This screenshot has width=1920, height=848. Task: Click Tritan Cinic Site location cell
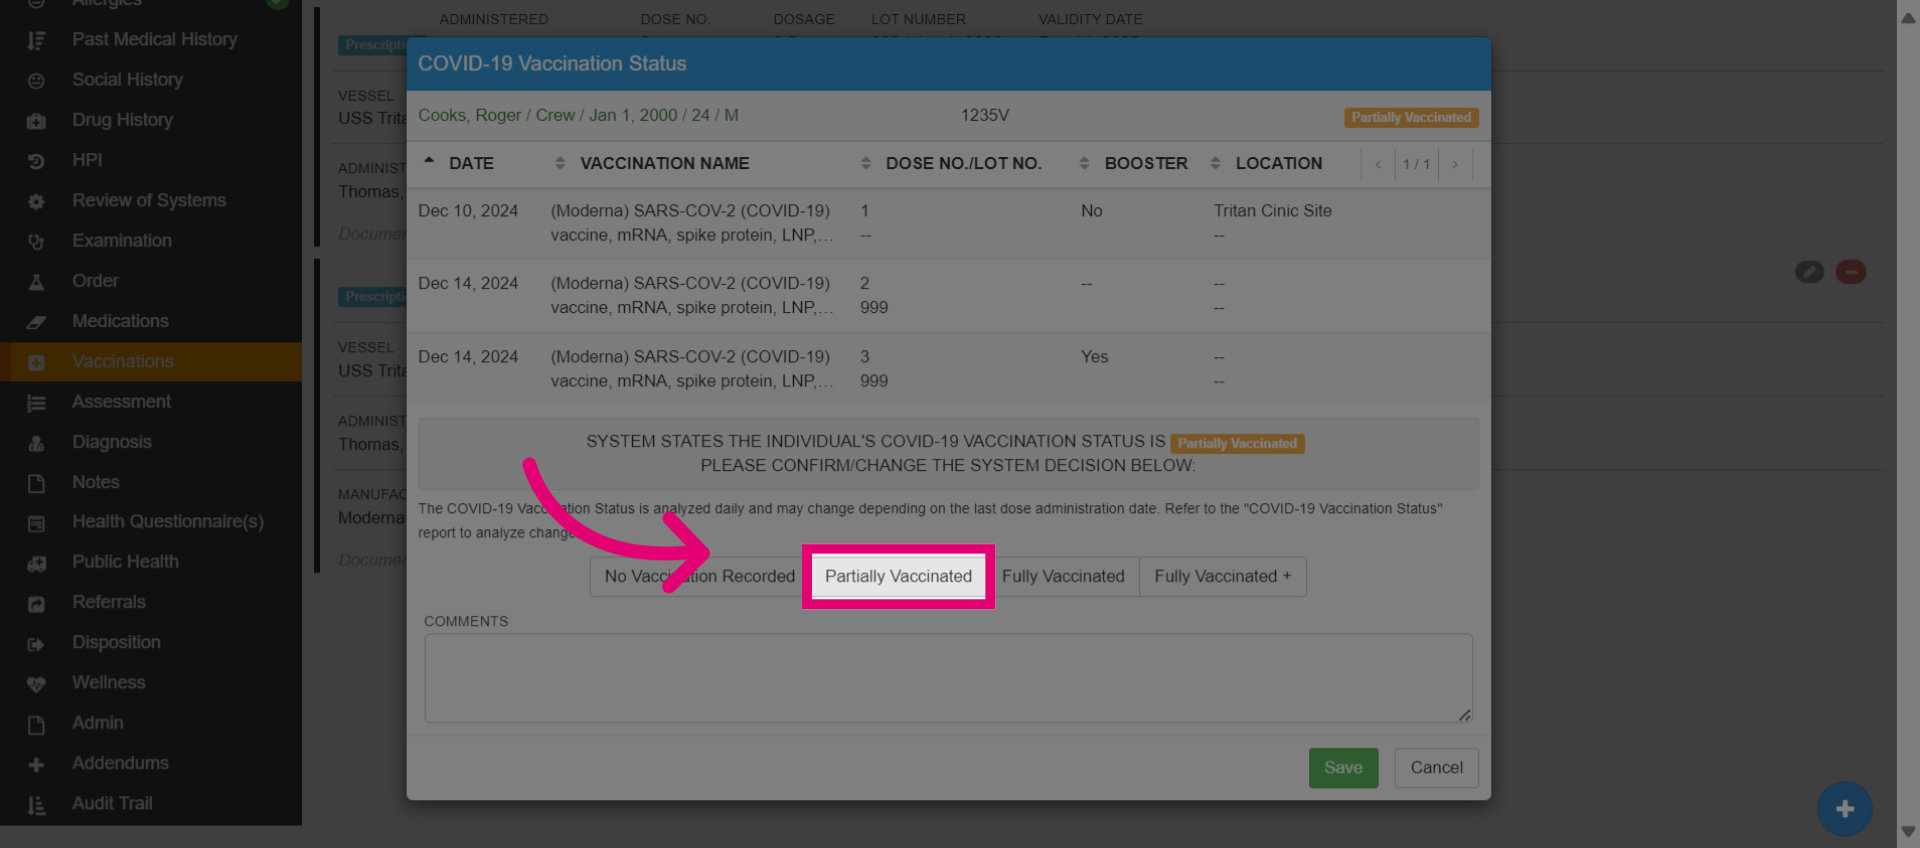click(x=1272, y=211)
